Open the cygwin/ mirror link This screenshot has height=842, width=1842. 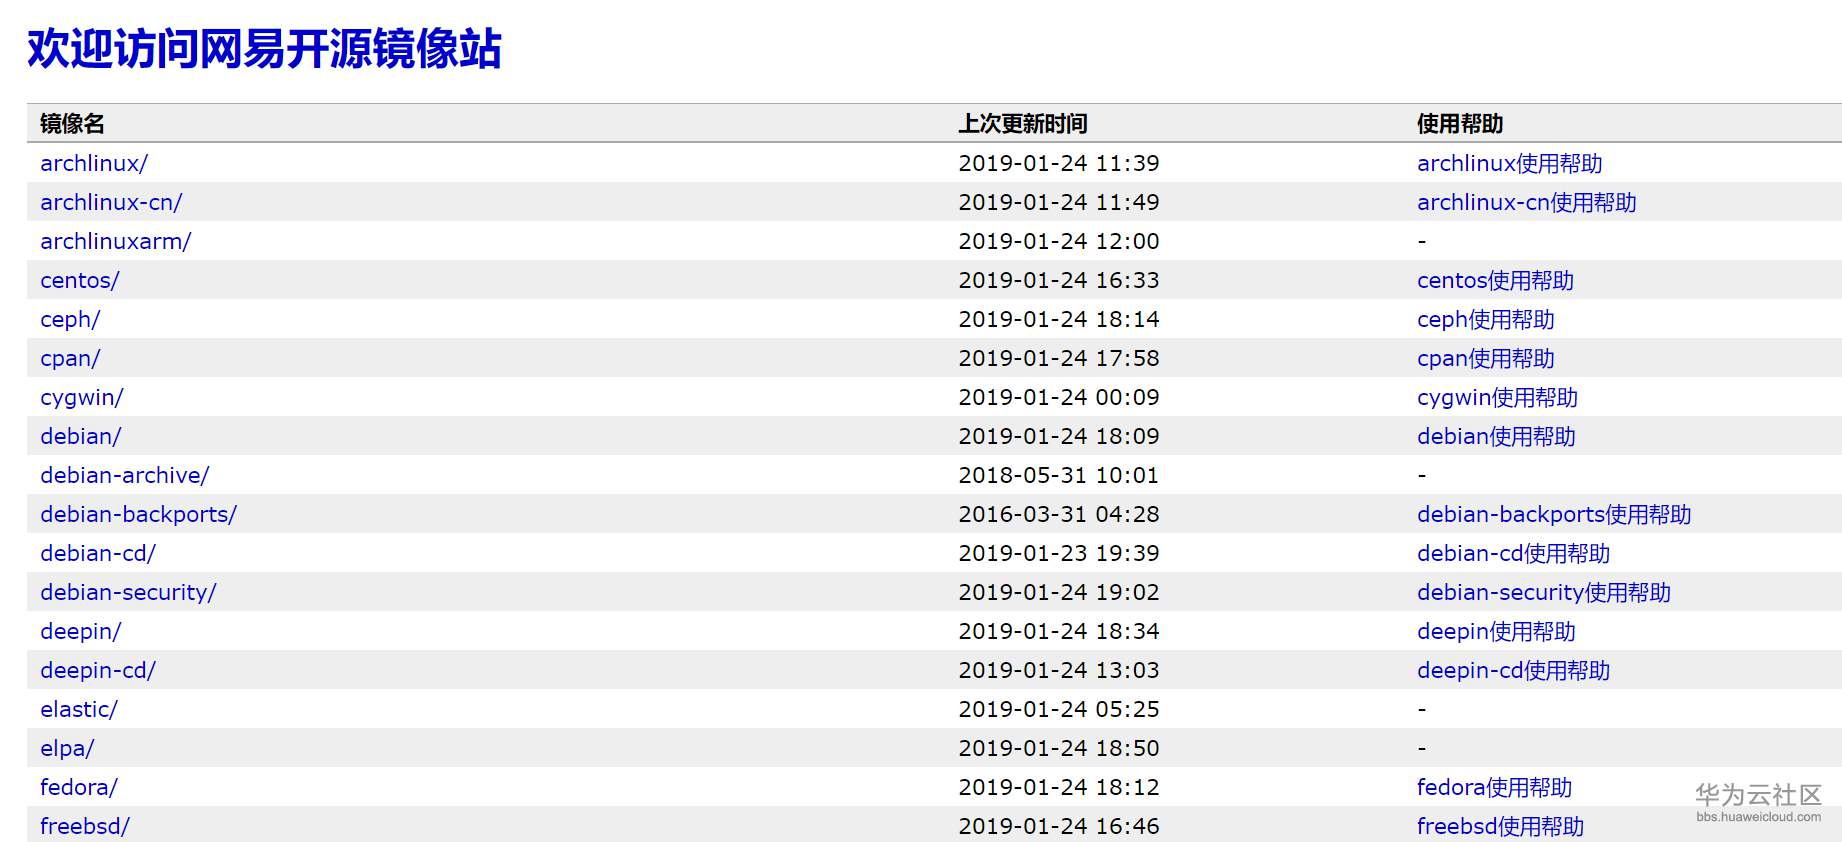tap(82, 398)
